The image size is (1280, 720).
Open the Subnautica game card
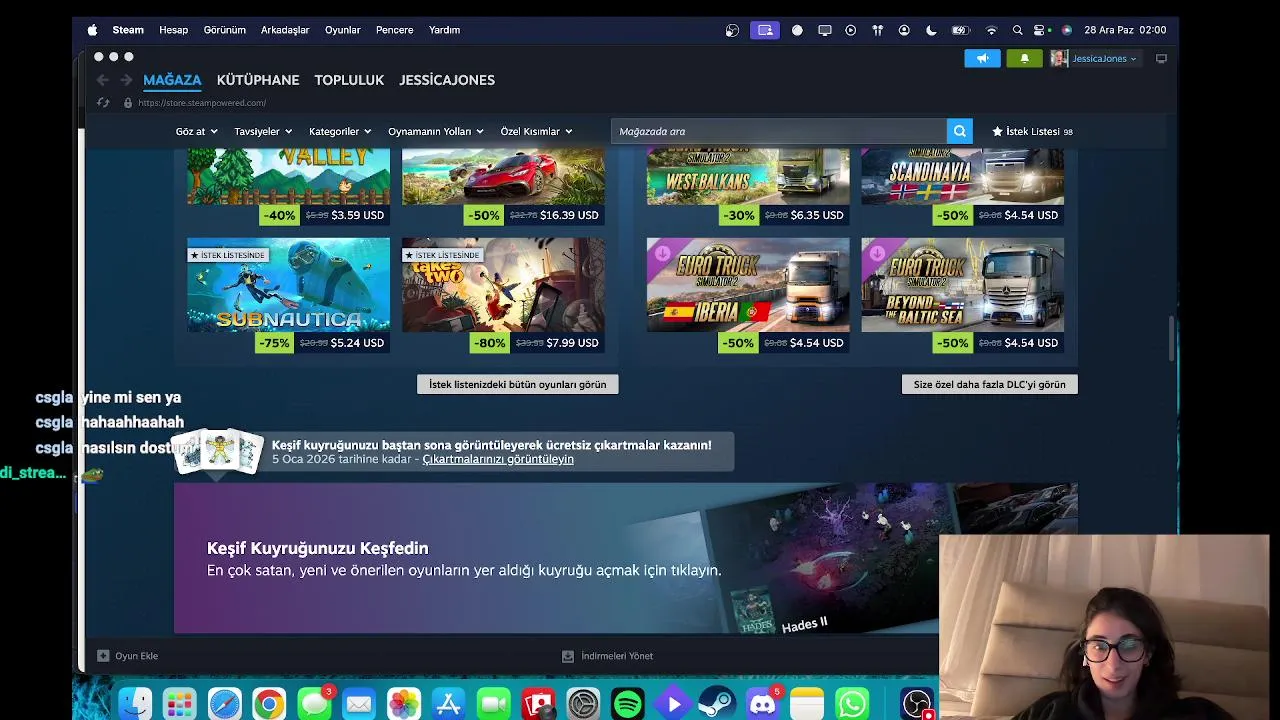click(x=288, y=296)
